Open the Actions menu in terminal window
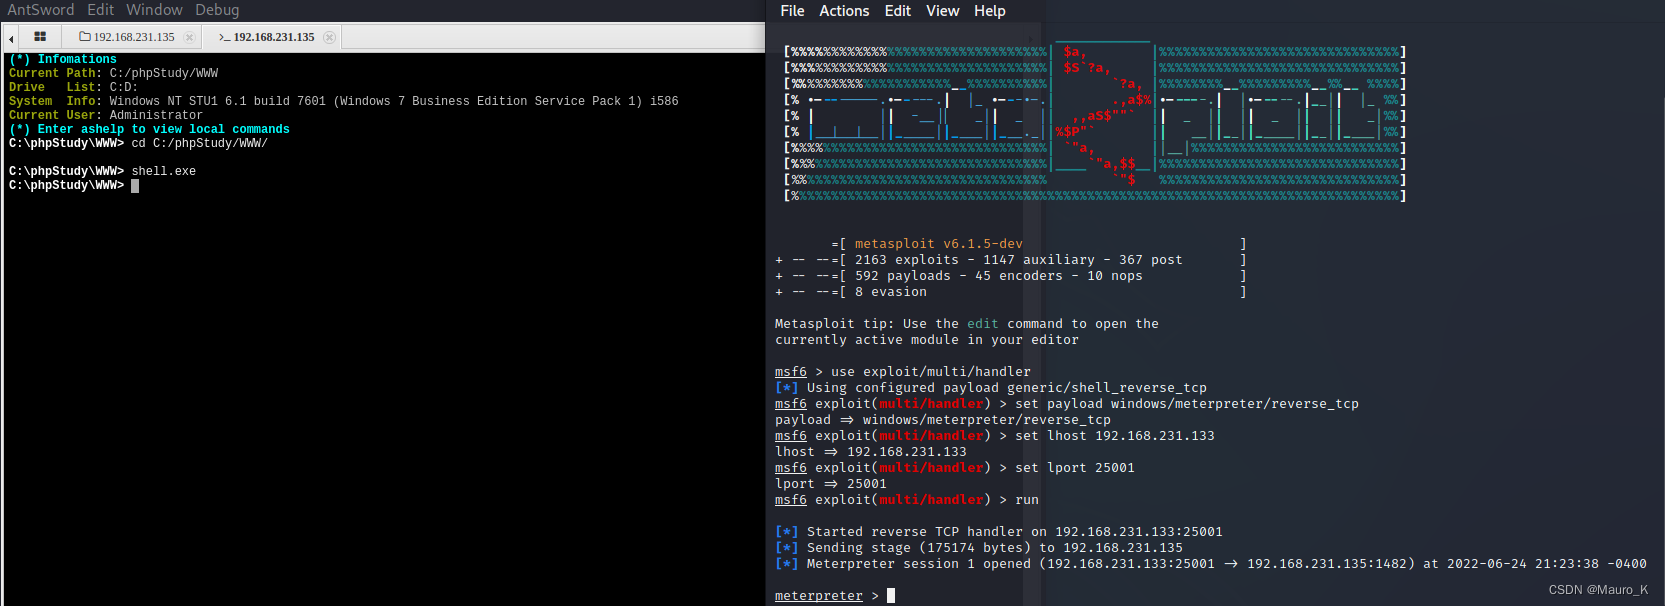1665x606 pixels. (844, 11)
